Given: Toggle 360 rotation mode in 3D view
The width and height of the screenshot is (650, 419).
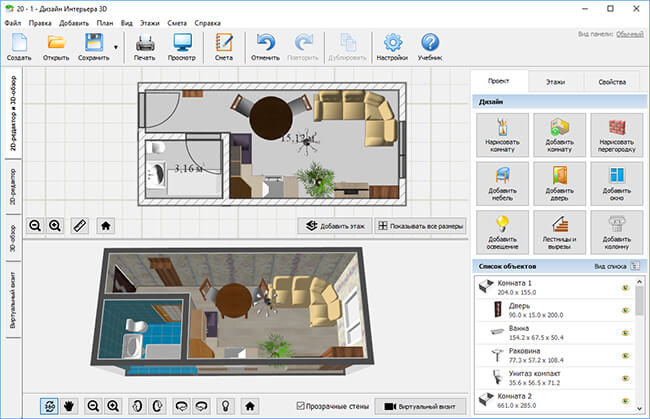Looking at the screenshot, I should pos(49,406).
